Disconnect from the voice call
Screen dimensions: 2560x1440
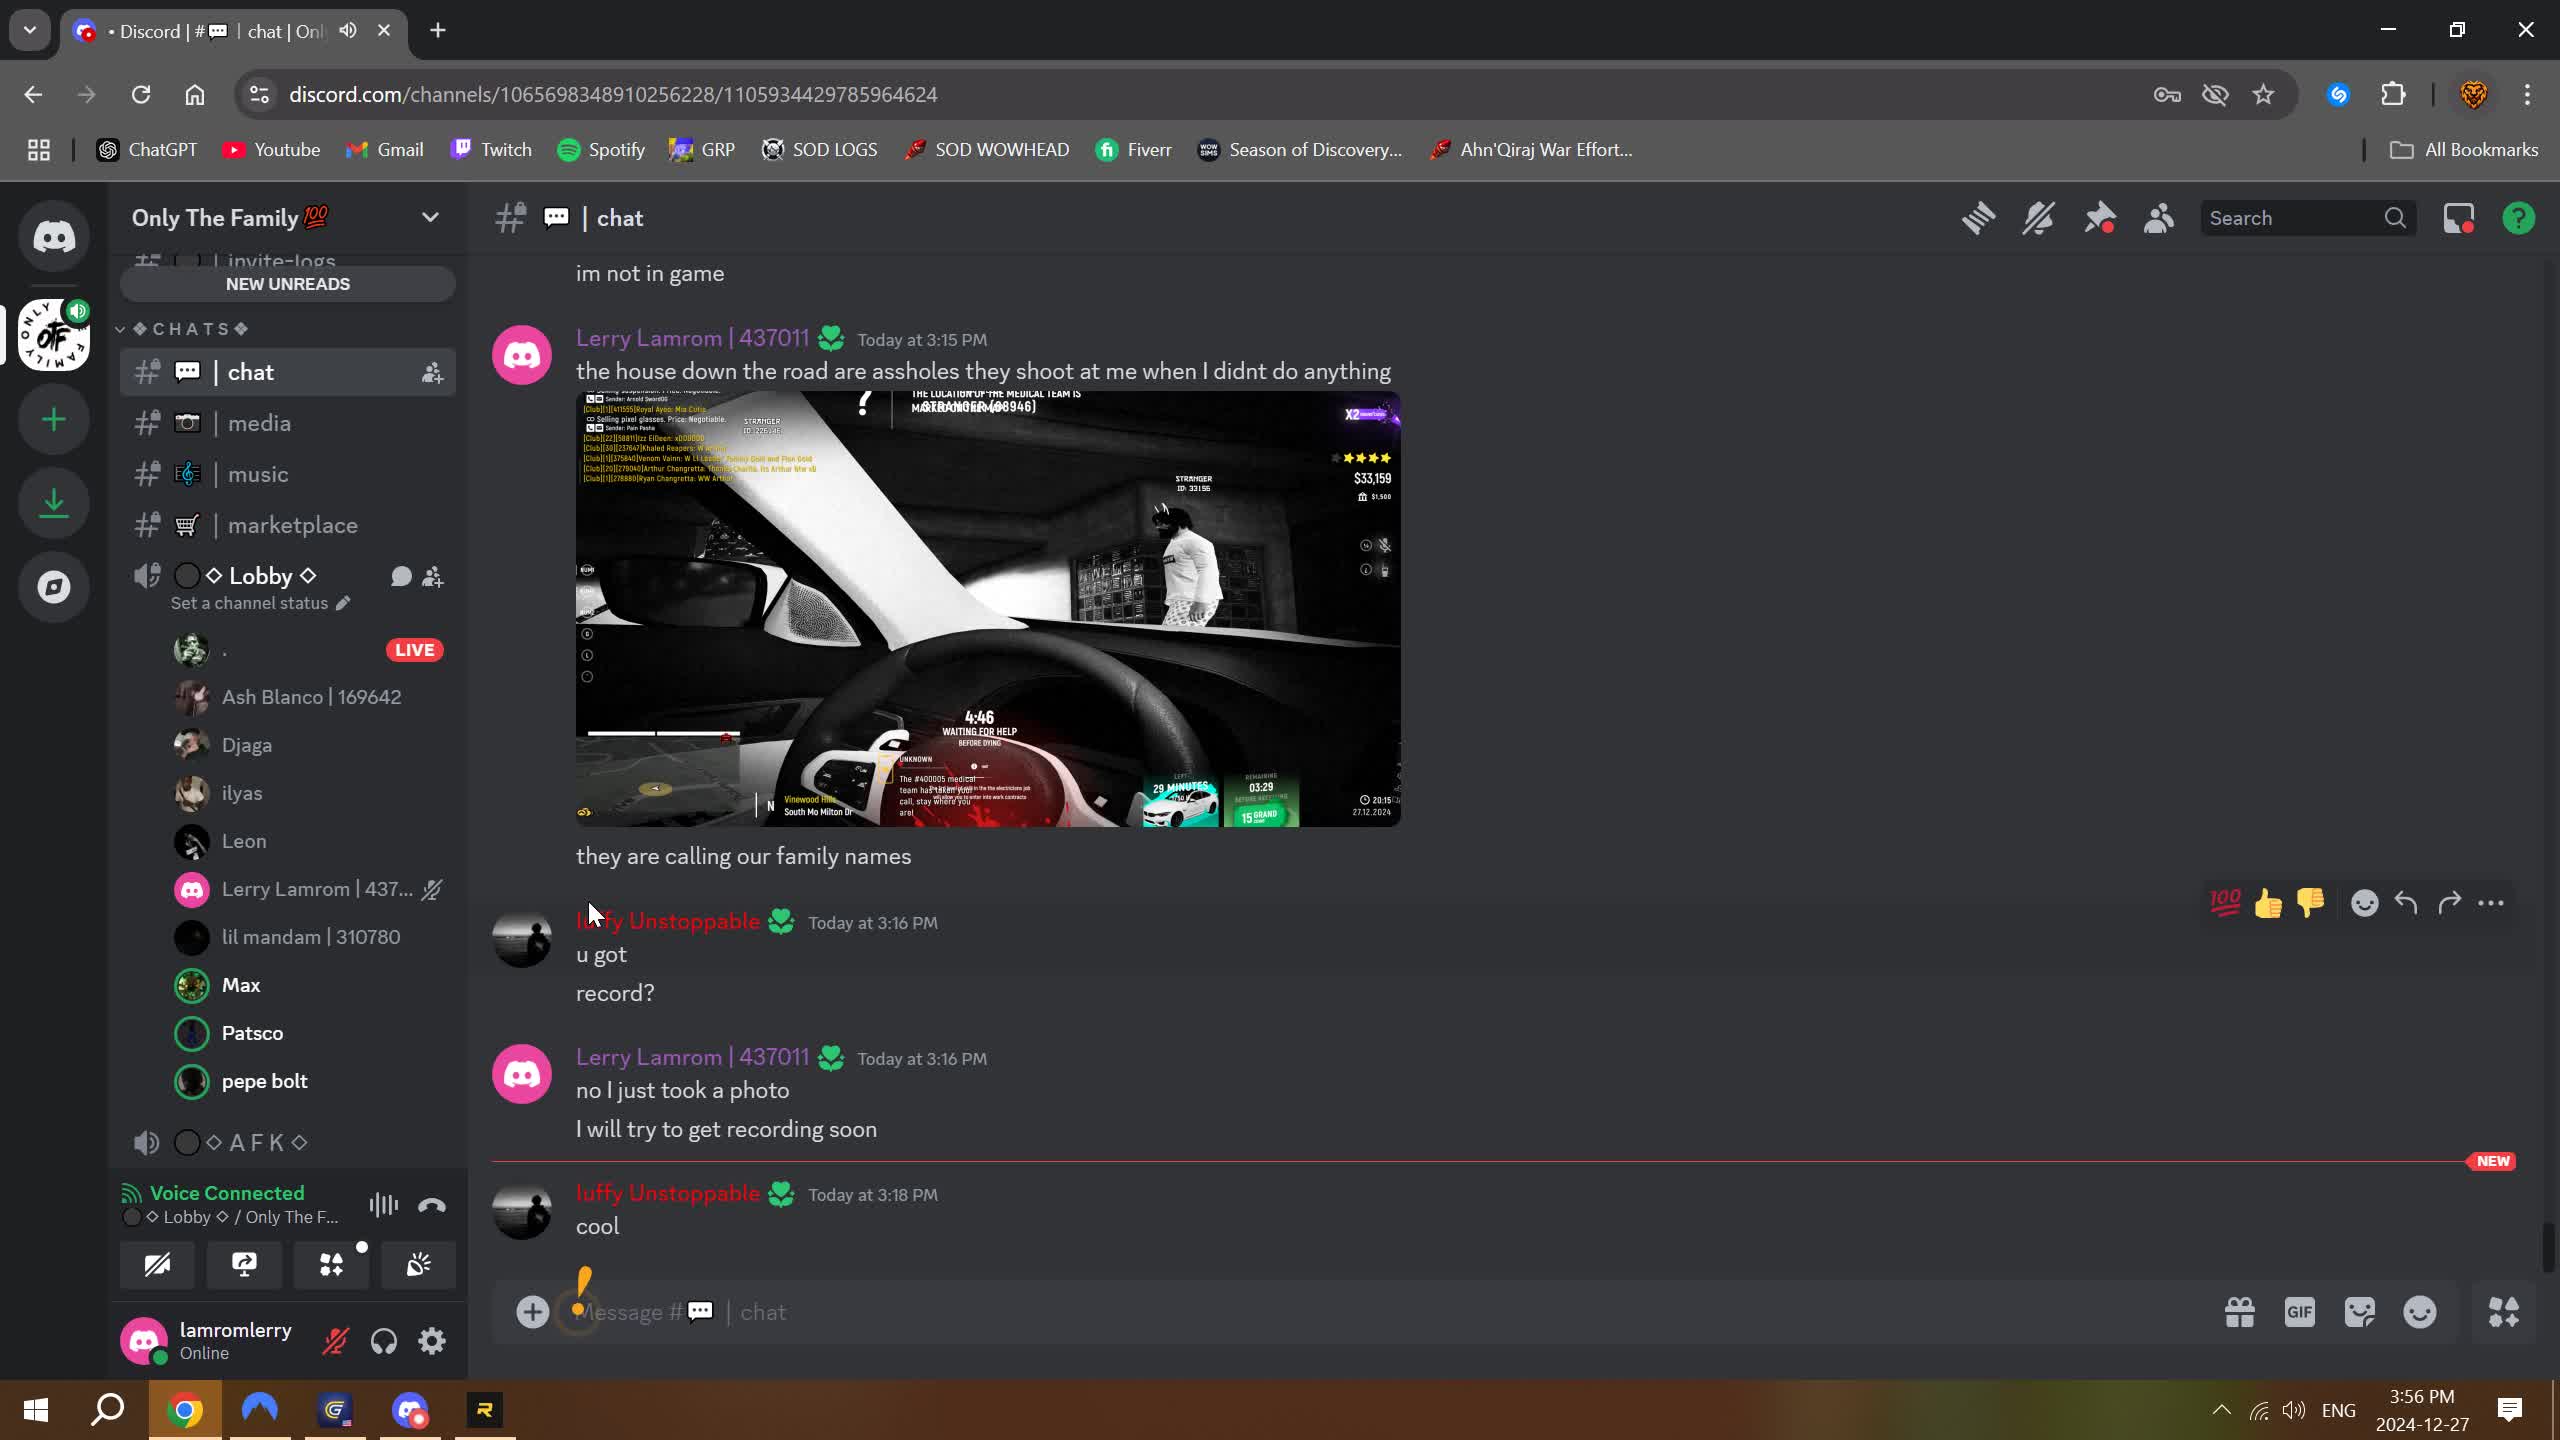click(430, 1204)
